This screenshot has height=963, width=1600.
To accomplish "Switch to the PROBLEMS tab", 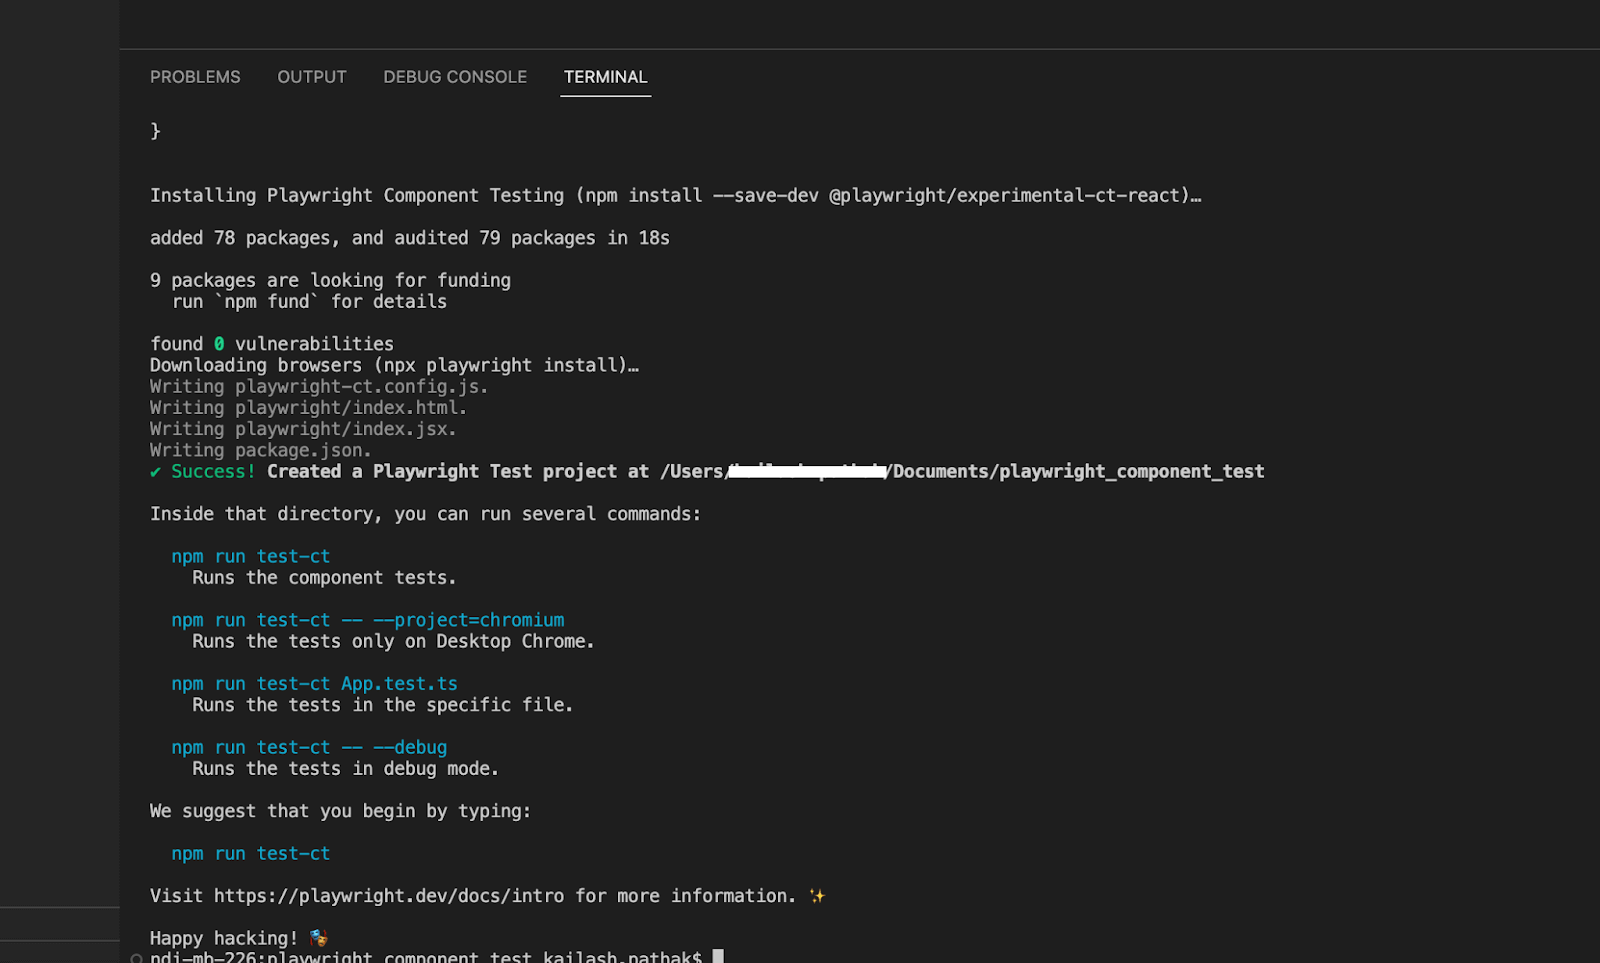I will [x=195, y=76].
